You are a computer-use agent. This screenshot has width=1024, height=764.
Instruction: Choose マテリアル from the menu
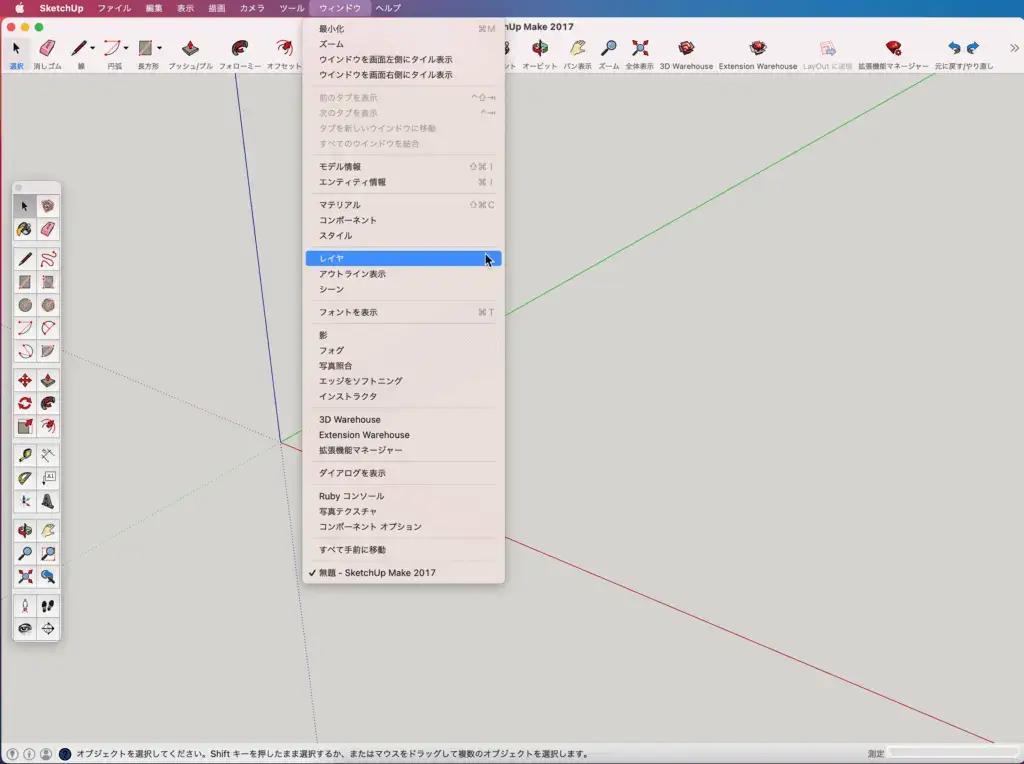[404, 205]
